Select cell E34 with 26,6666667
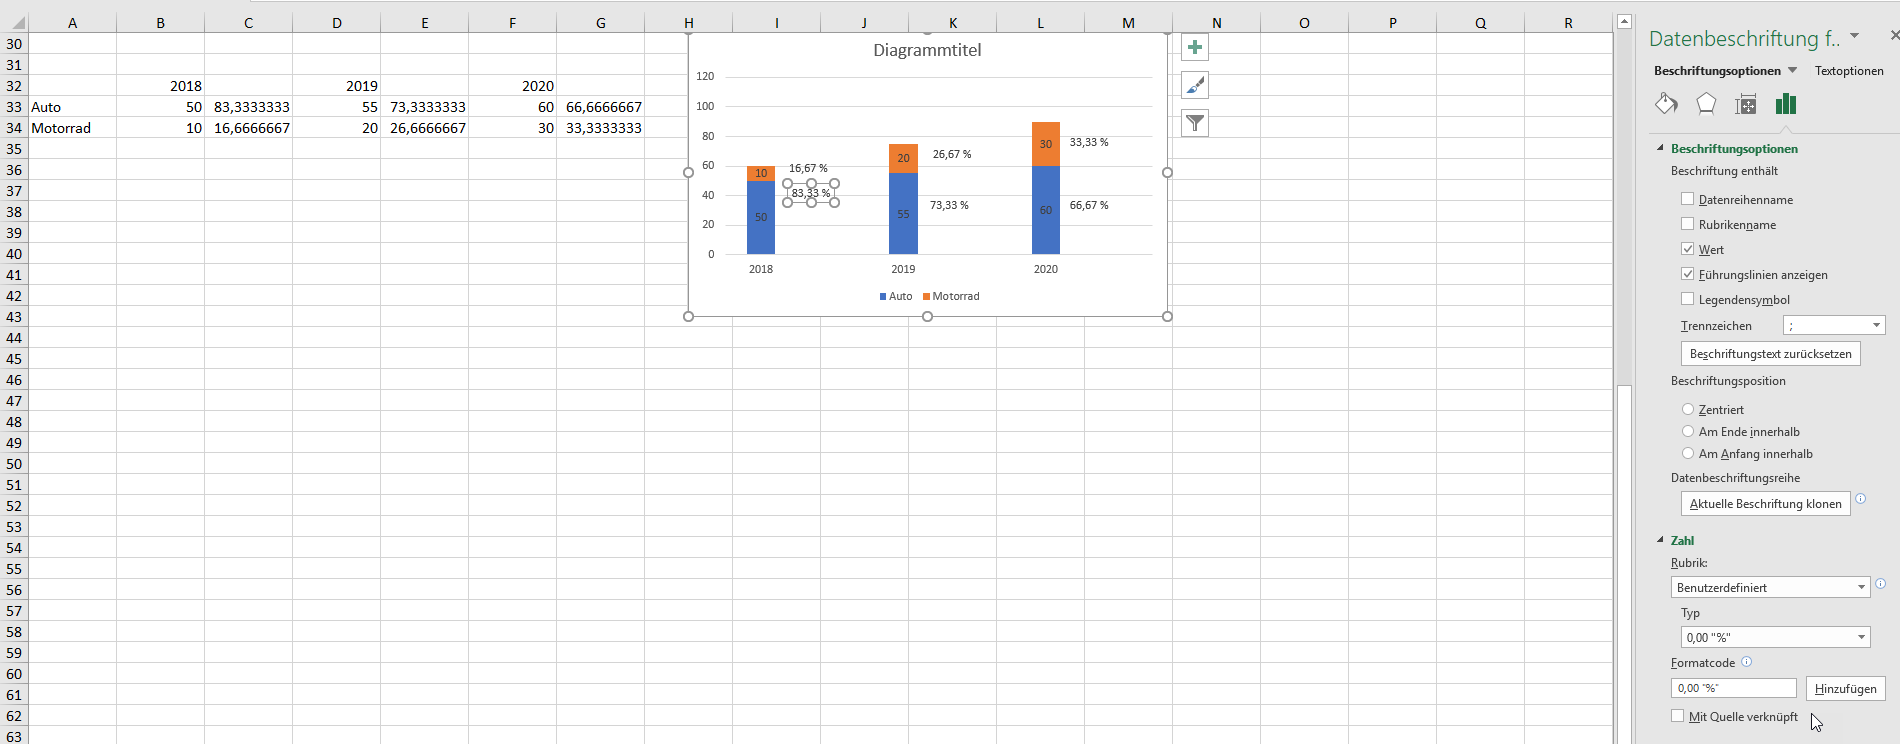Screen dimensions: 1900x744 424,128
